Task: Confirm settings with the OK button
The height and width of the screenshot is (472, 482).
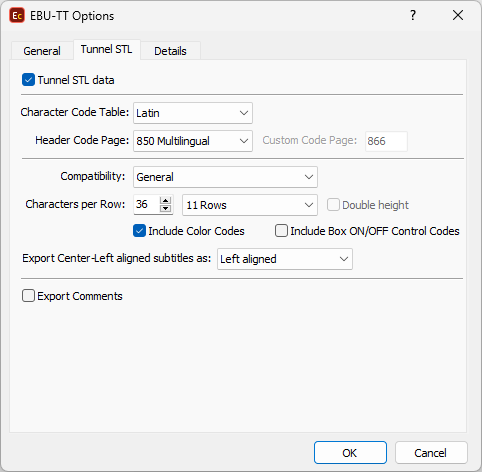Action: 350,453
